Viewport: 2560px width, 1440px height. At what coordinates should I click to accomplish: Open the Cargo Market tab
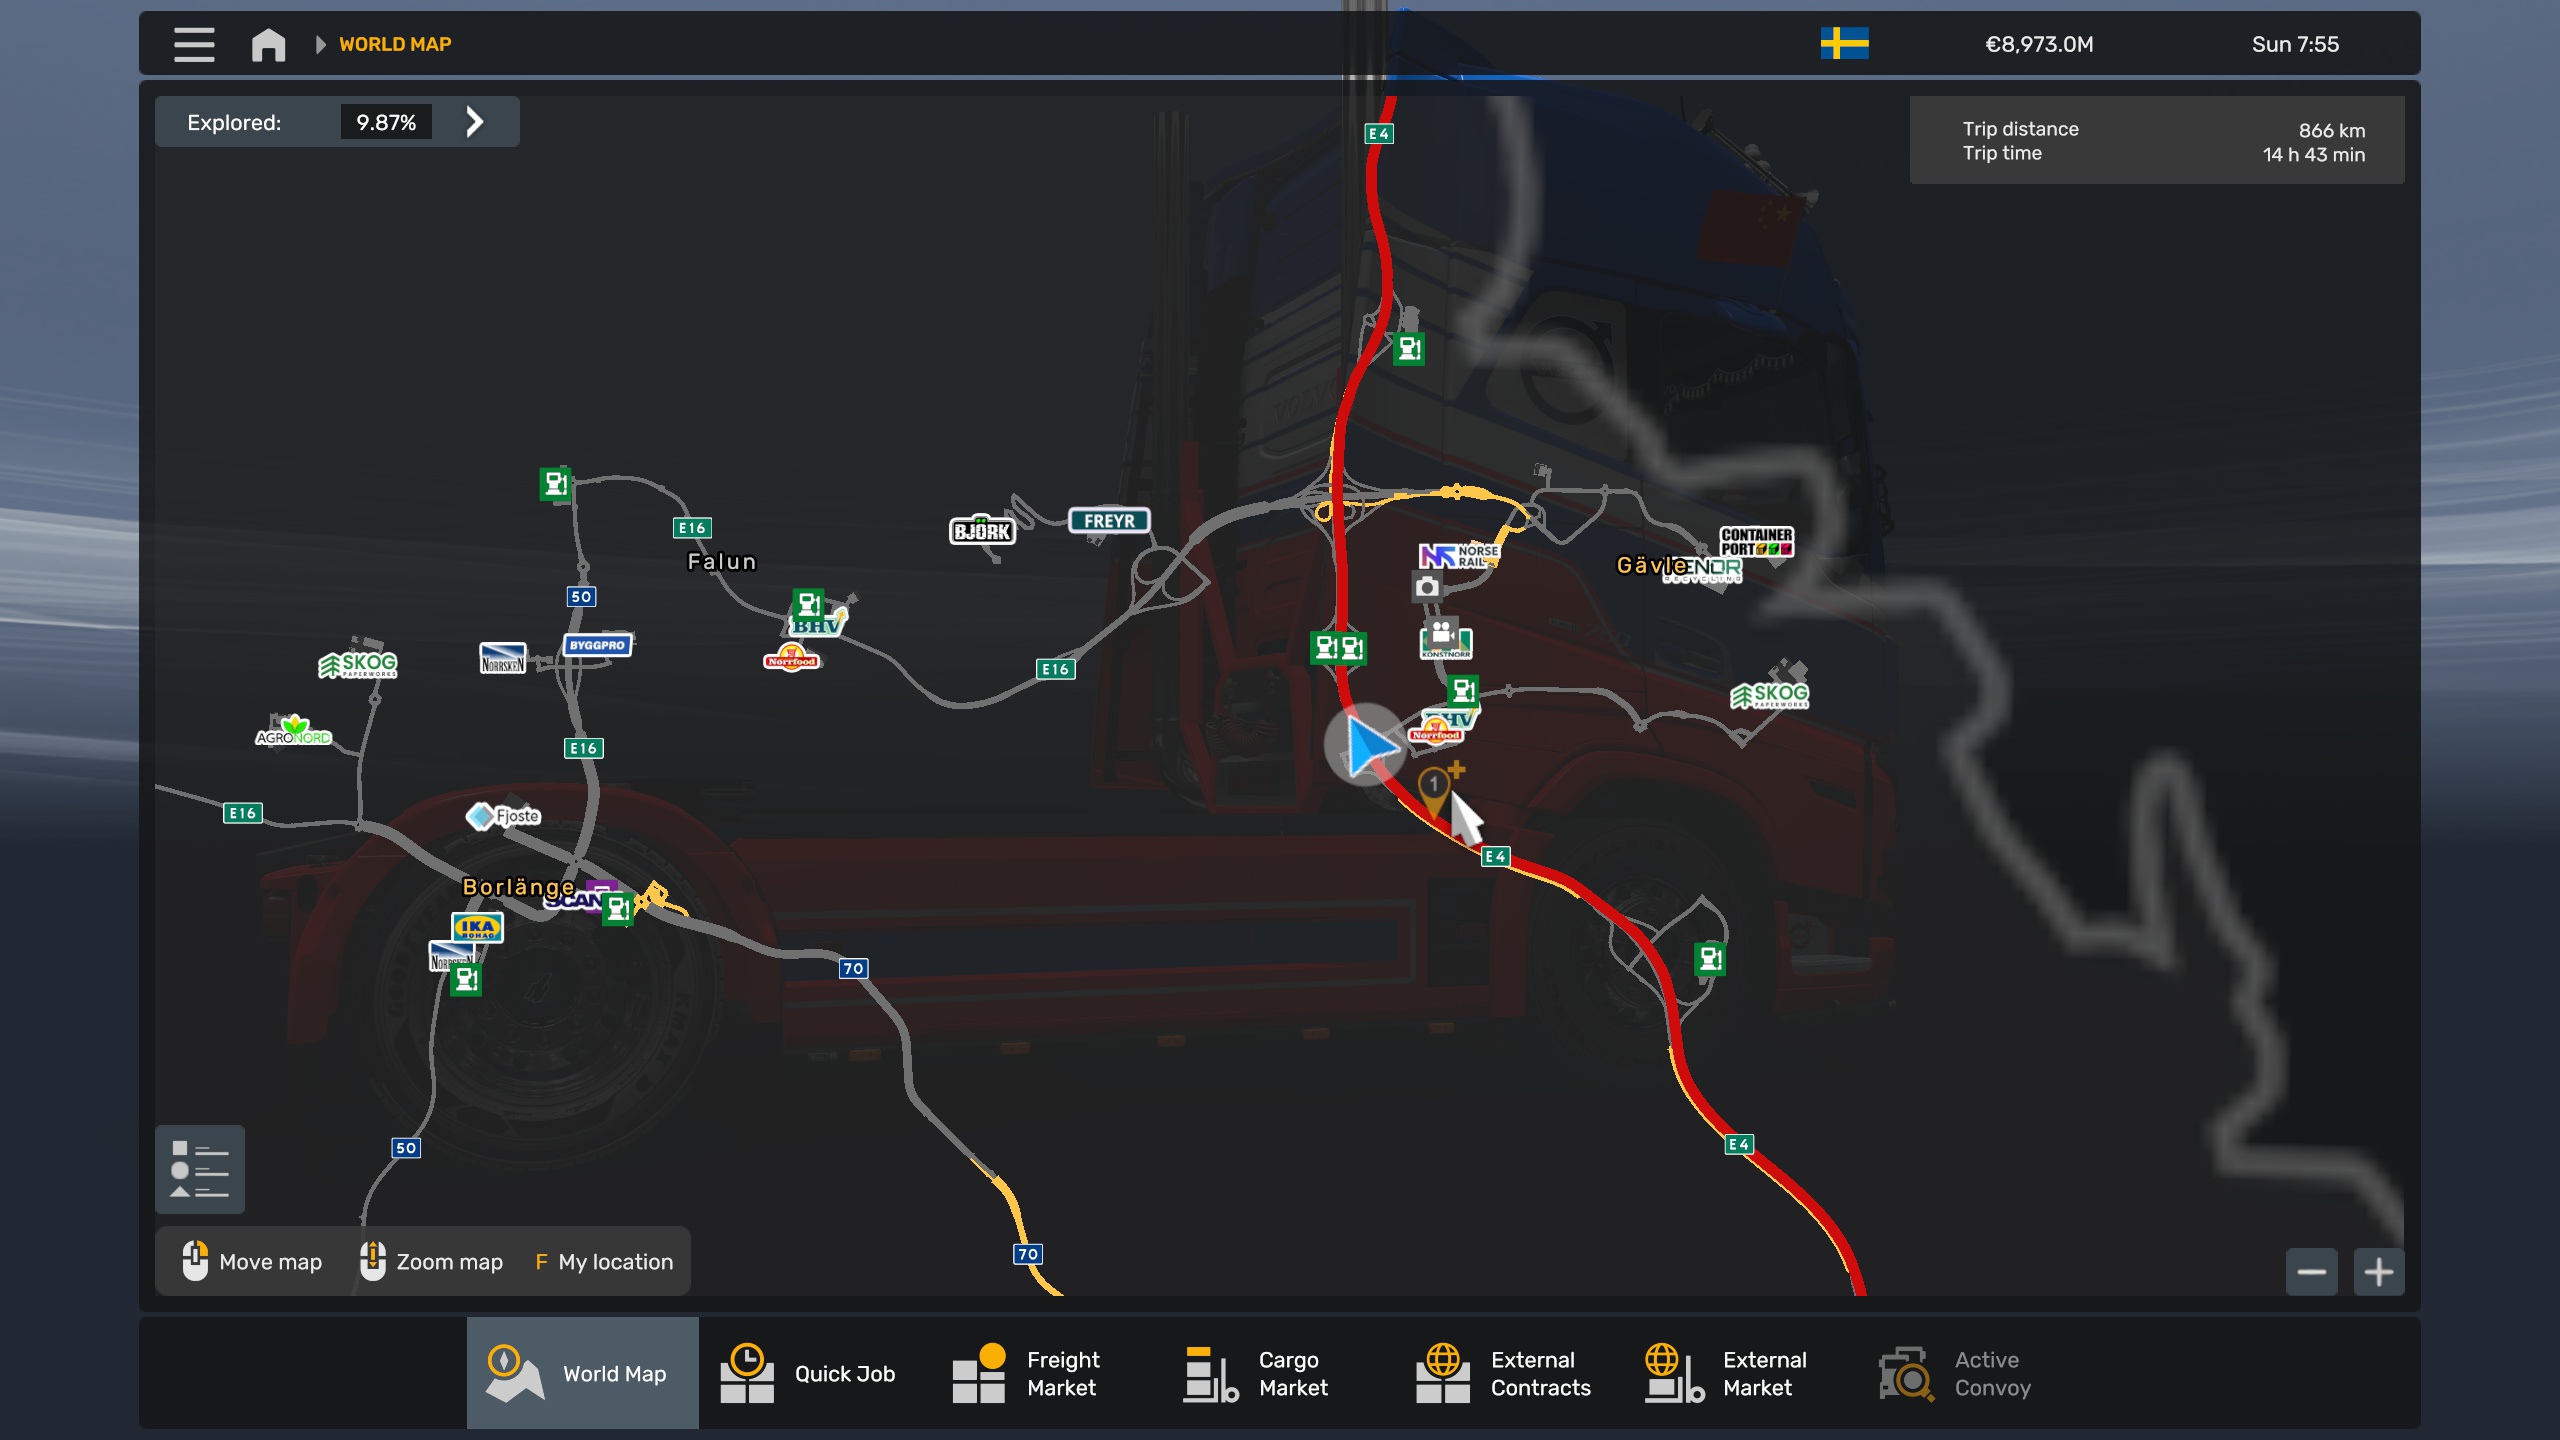(x=1259, y=1373)
